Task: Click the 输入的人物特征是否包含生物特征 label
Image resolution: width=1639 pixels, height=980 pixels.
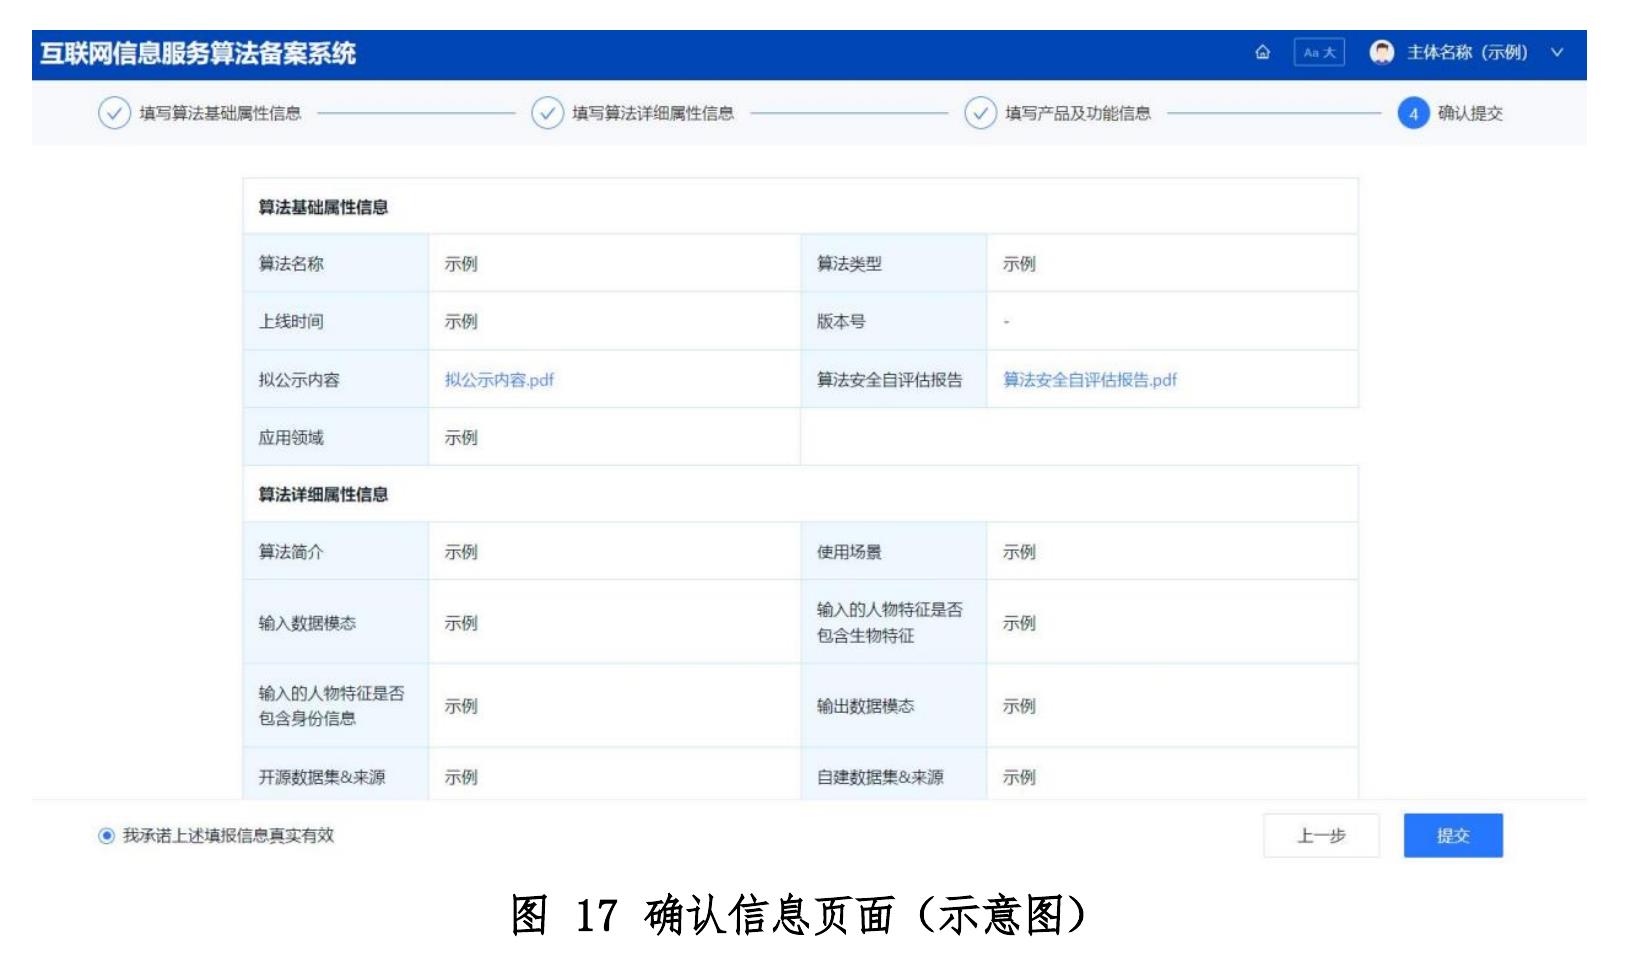Action: click(889, 622)
